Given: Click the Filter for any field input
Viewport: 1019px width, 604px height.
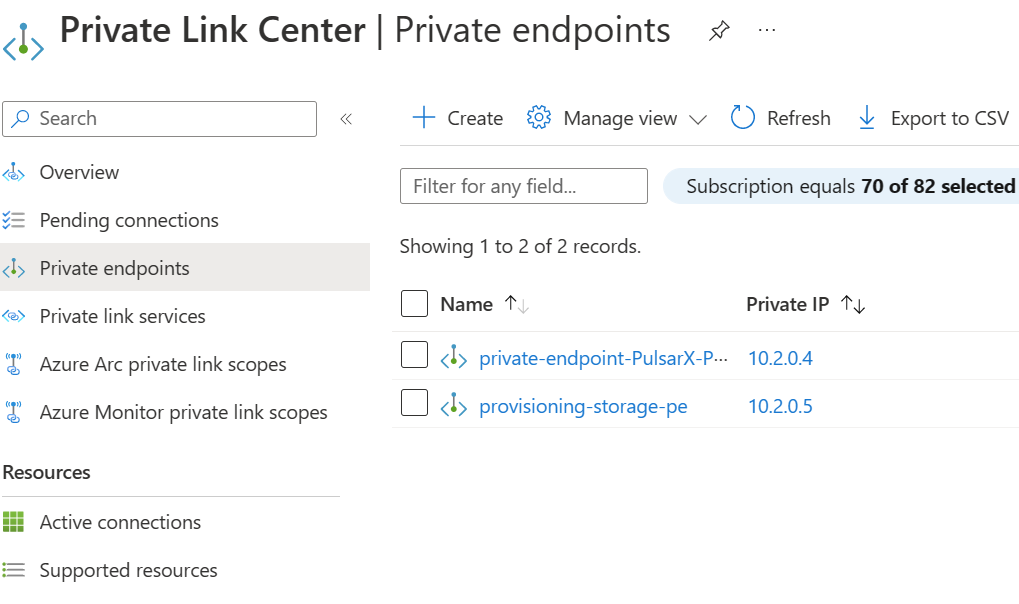Looking at the screenshot, I should (x=523, y=186).
